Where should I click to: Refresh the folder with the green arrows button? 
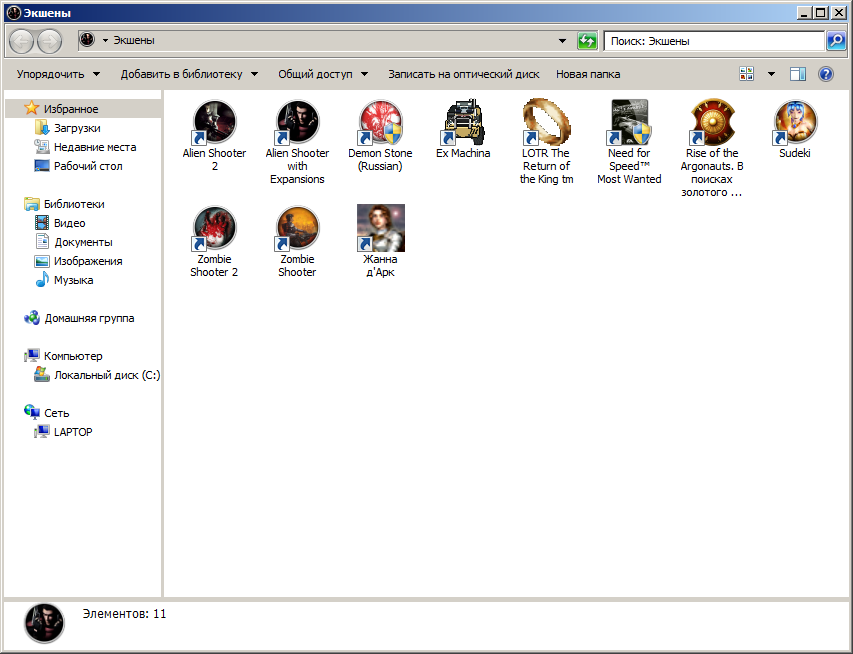[x=587, y=41]
